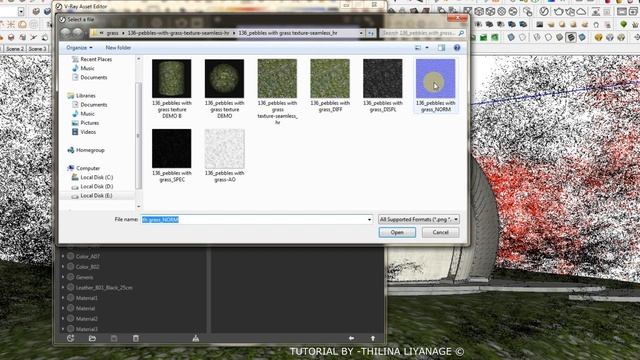640x360 pixels.
Task: Open the All Supported Formats file type dropdown
Action: [419, 220]
